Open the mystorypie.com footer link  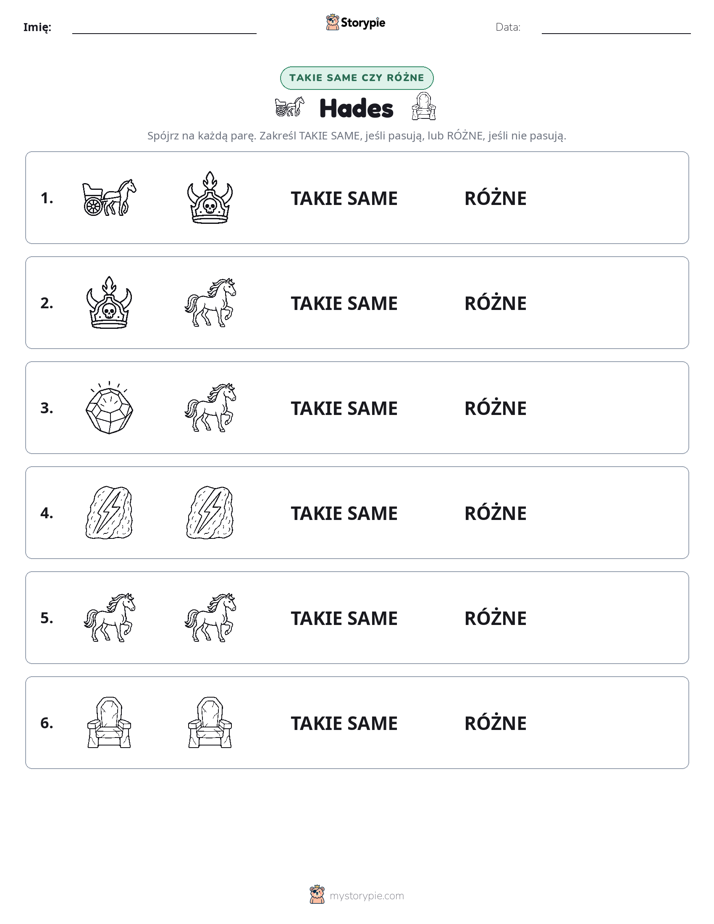tap(357, 895)
